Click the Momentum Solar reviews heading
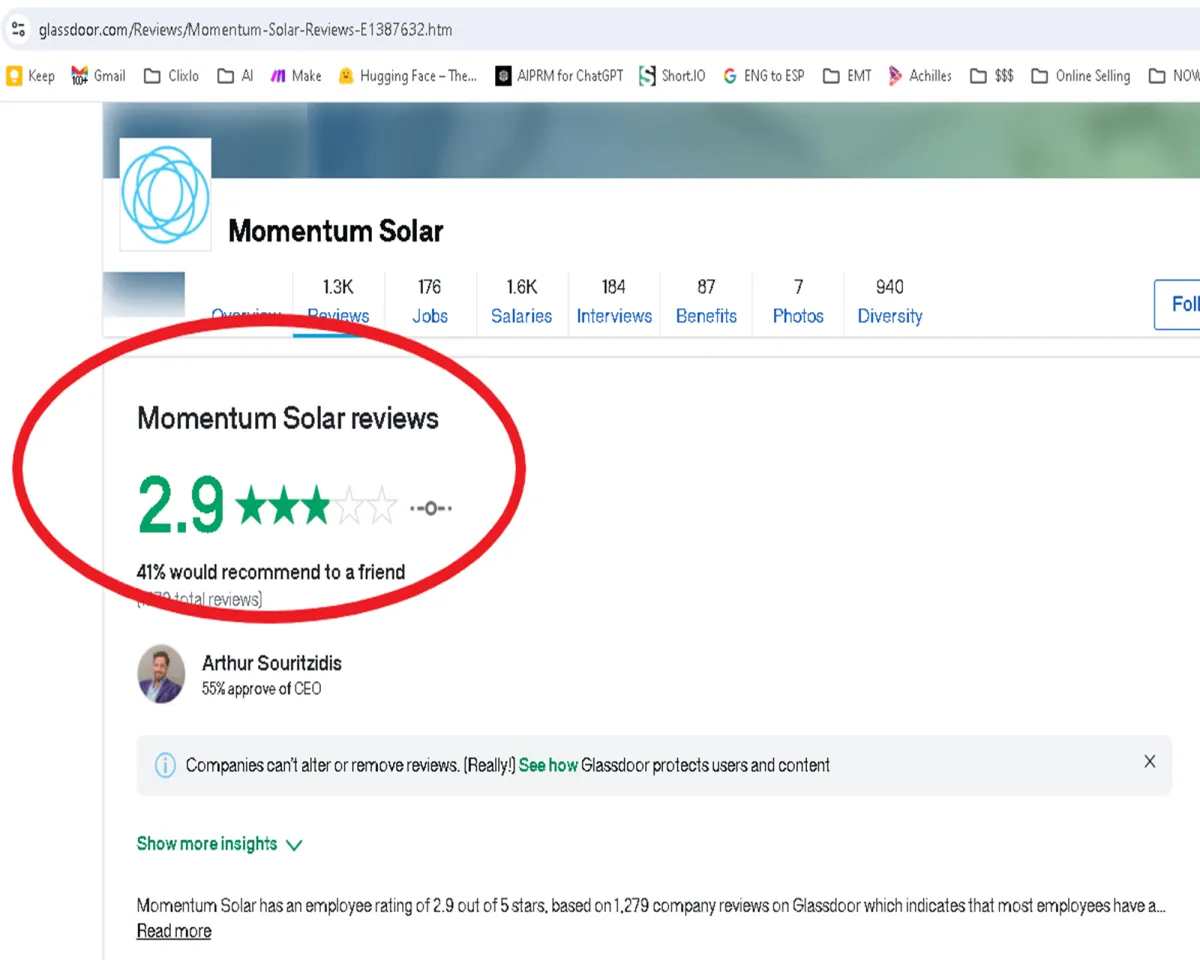 288,418
